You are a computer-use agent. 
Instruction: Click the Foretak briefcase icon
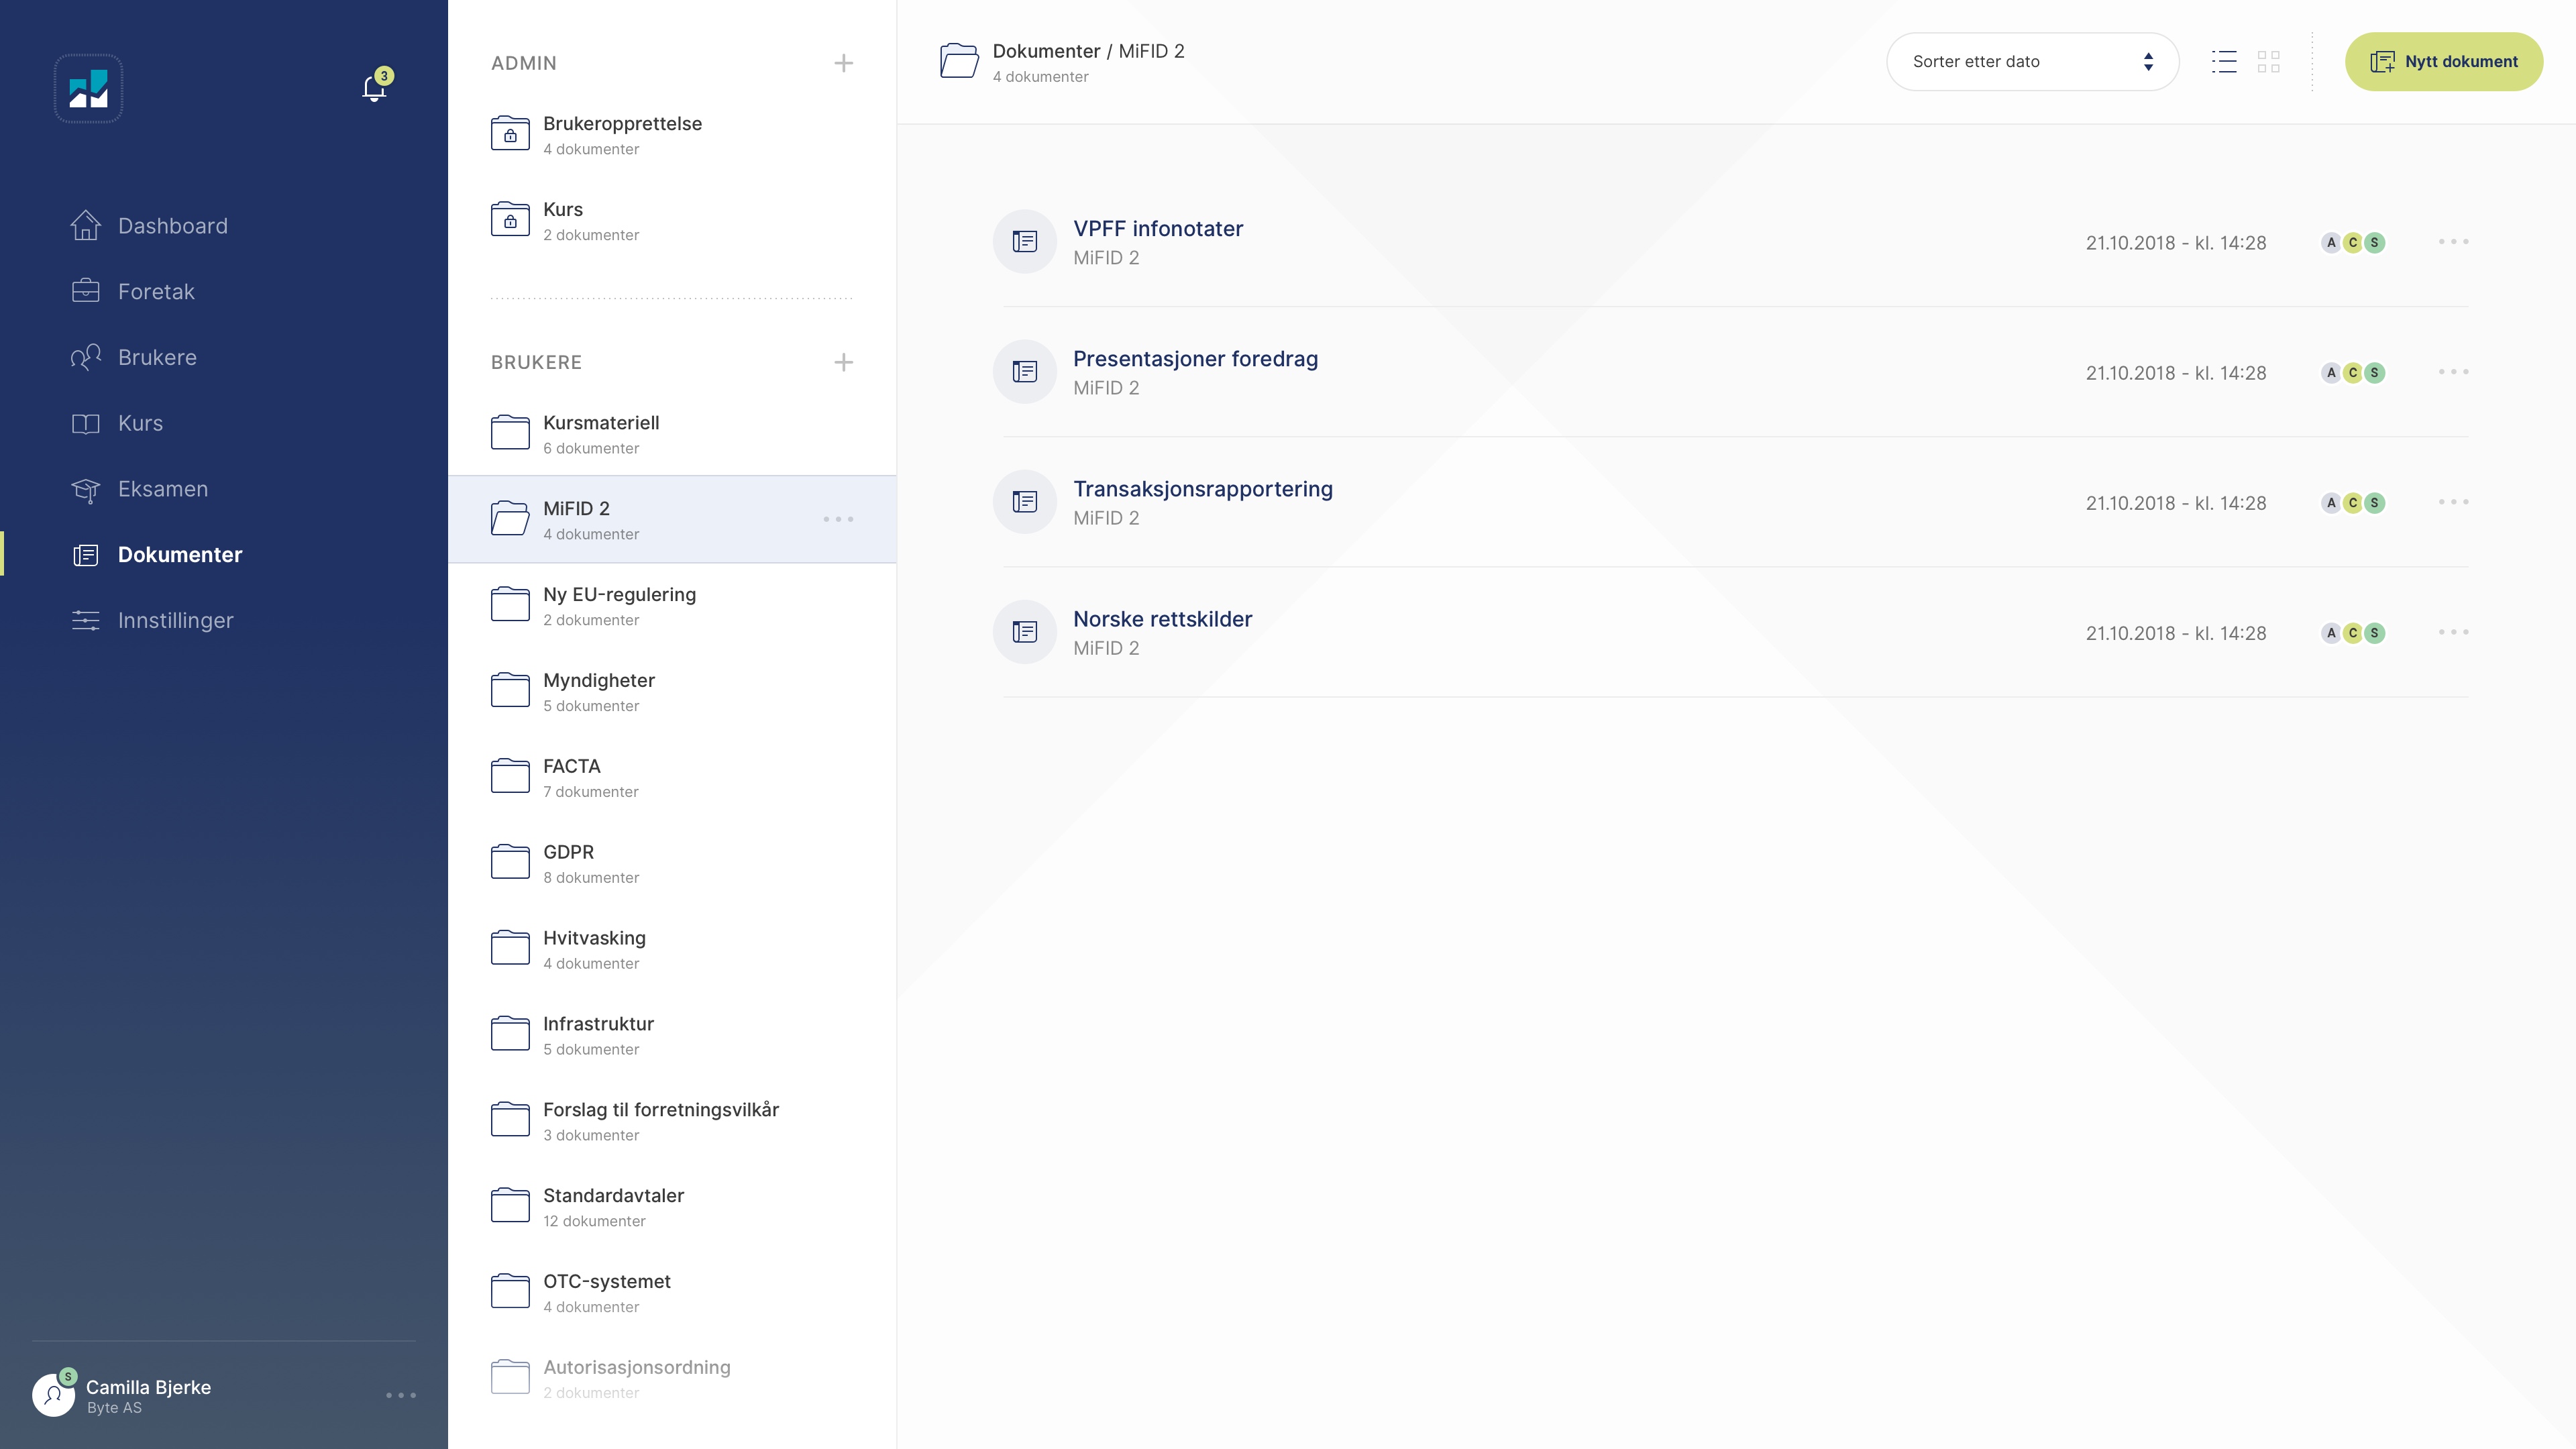click(86, 291)
